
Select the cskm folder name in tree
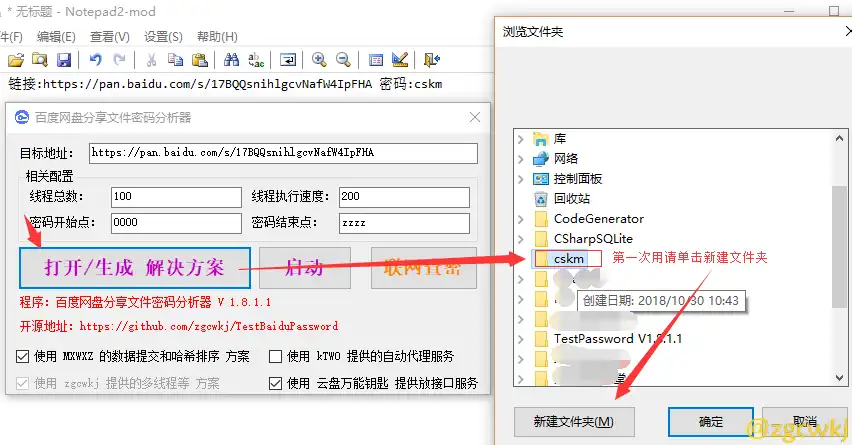coord(569,259)
